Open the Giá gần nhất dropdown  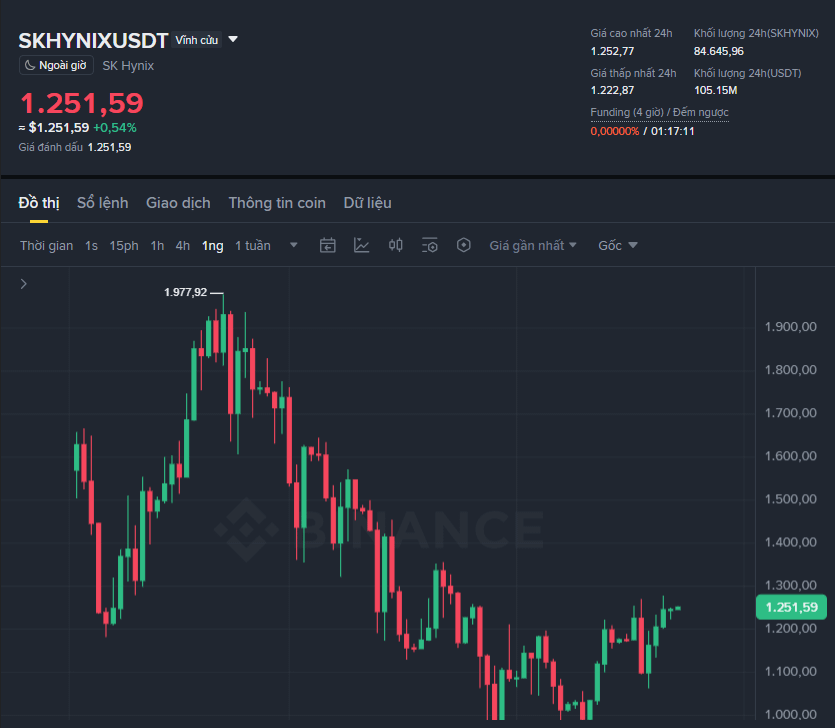[x=533, y=246]
